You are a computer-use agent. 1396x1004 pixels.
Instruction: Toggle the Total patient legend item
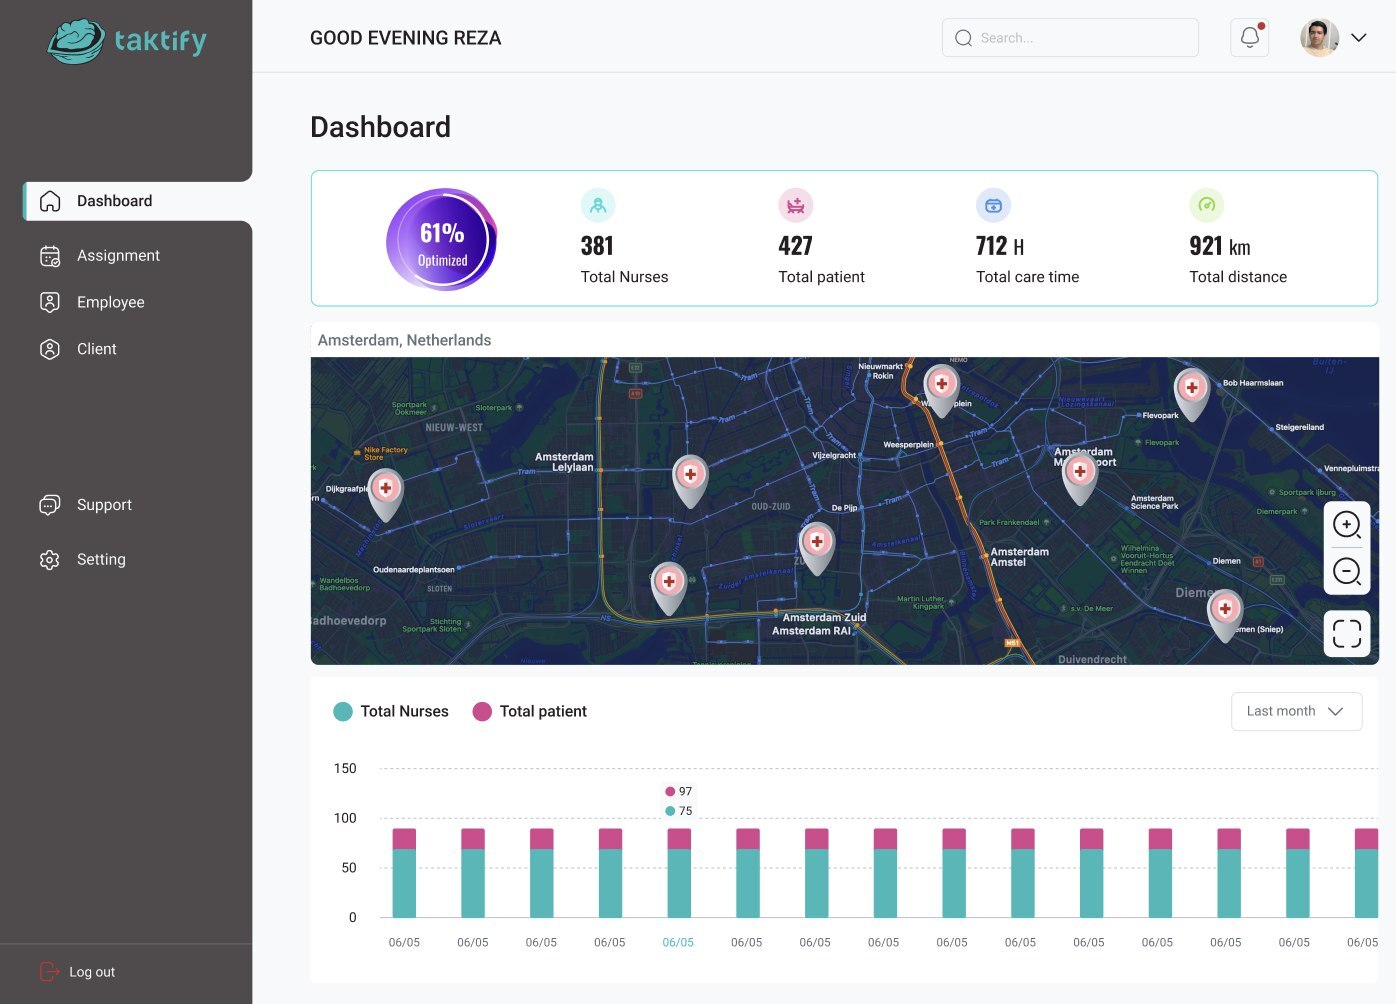[529, 711]
